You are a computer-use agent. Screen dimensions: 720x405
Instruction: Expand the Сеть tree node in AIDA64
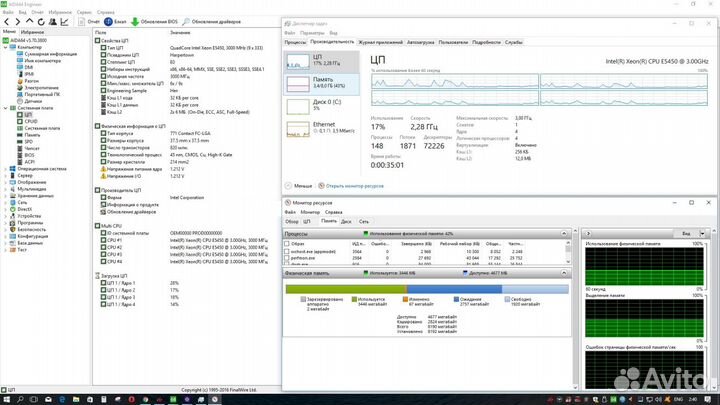point(6,202)
